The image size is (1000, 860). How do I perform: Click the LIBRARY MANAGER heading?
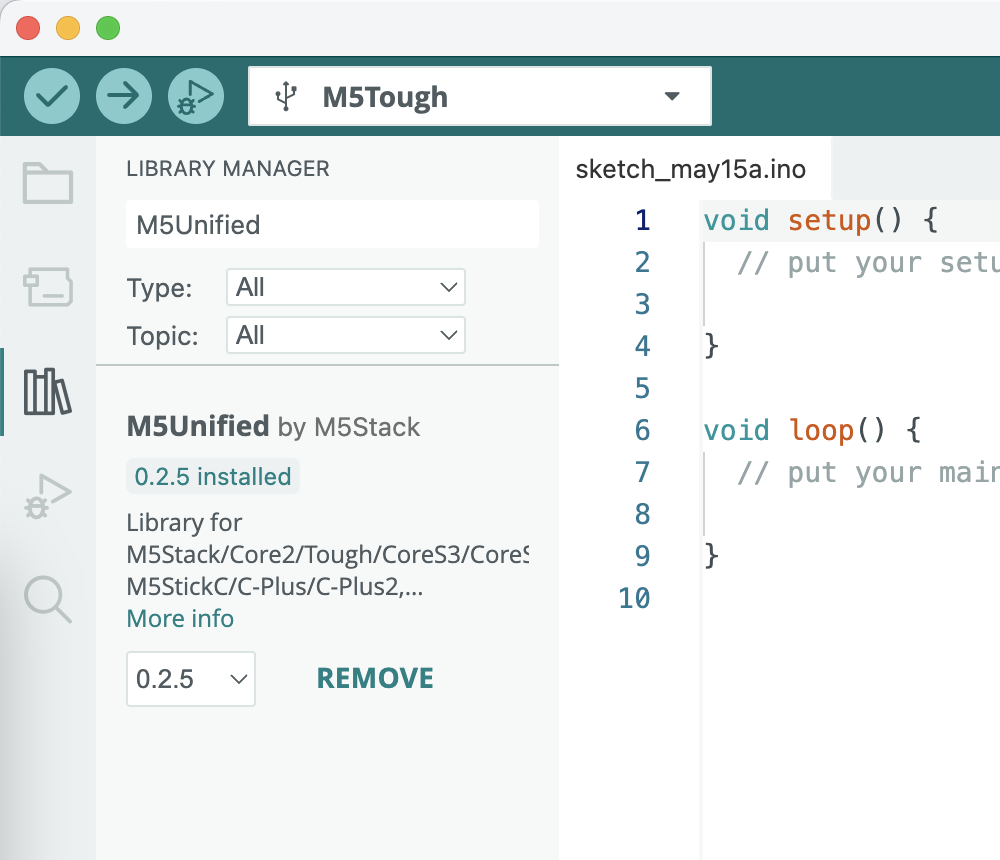pyautogui.click(x=228, y=168)
